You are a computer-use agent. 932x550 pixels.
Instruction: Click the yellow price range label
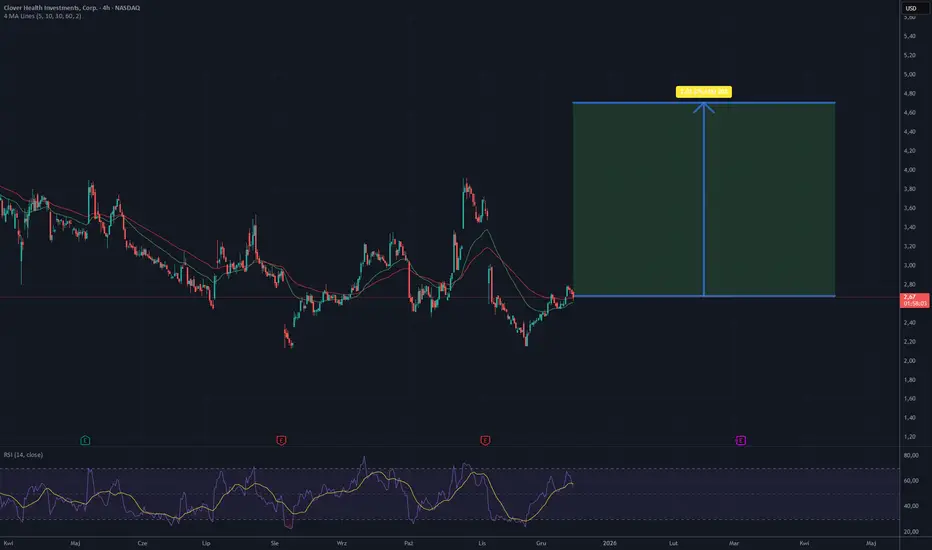704,92
